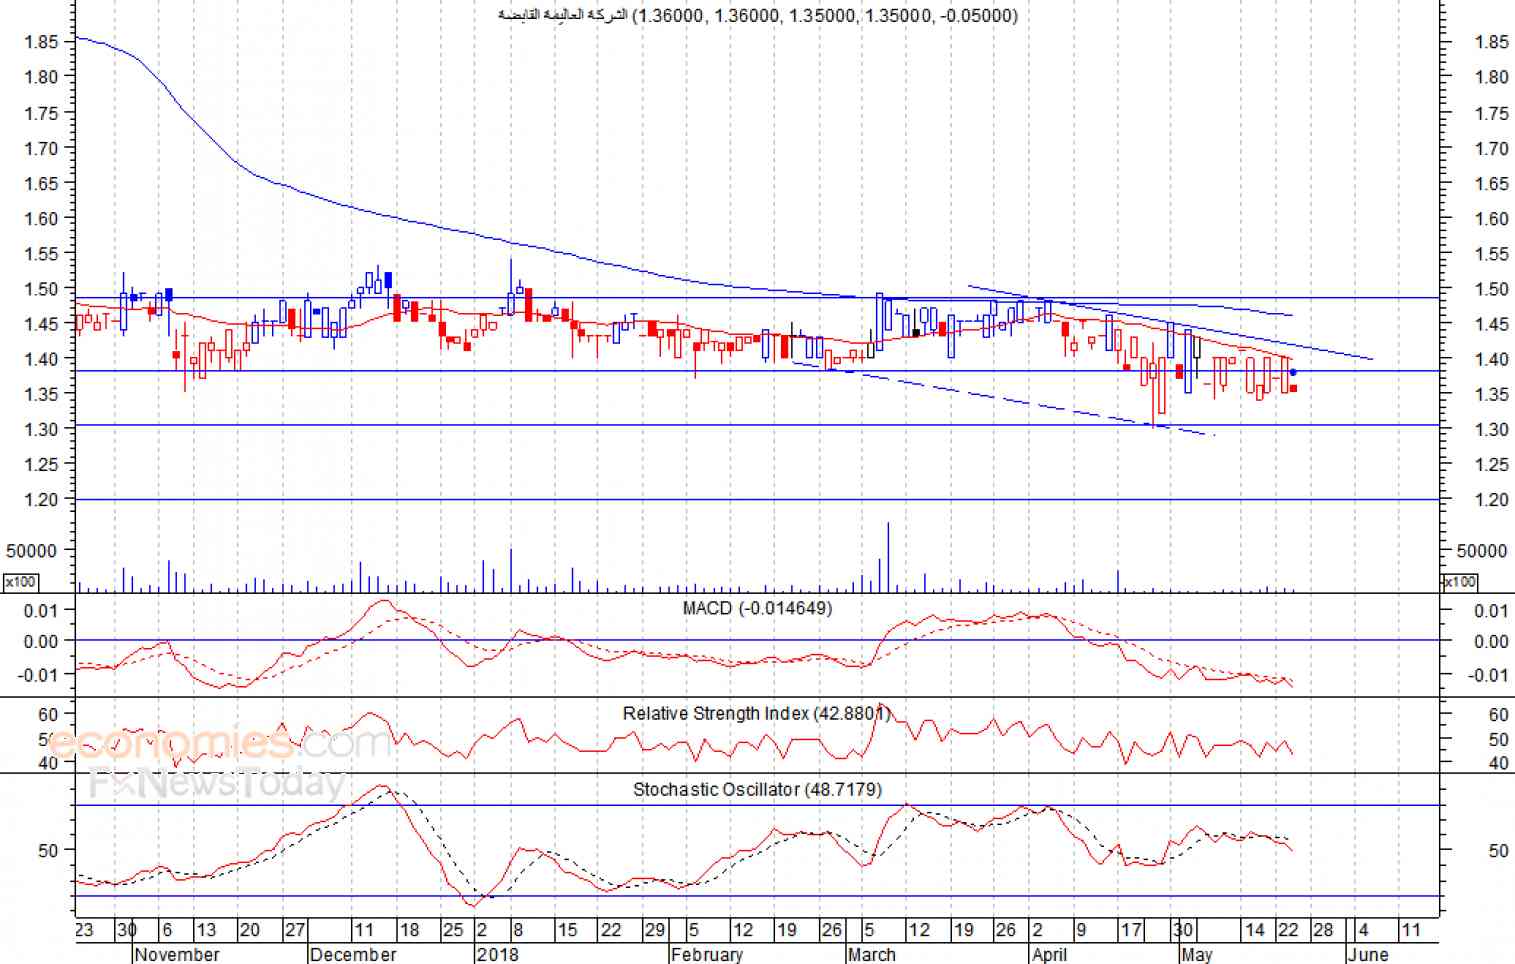Click the 50000 volume label on the left axis
The image size is (1515, 964).
pos(31,550)
